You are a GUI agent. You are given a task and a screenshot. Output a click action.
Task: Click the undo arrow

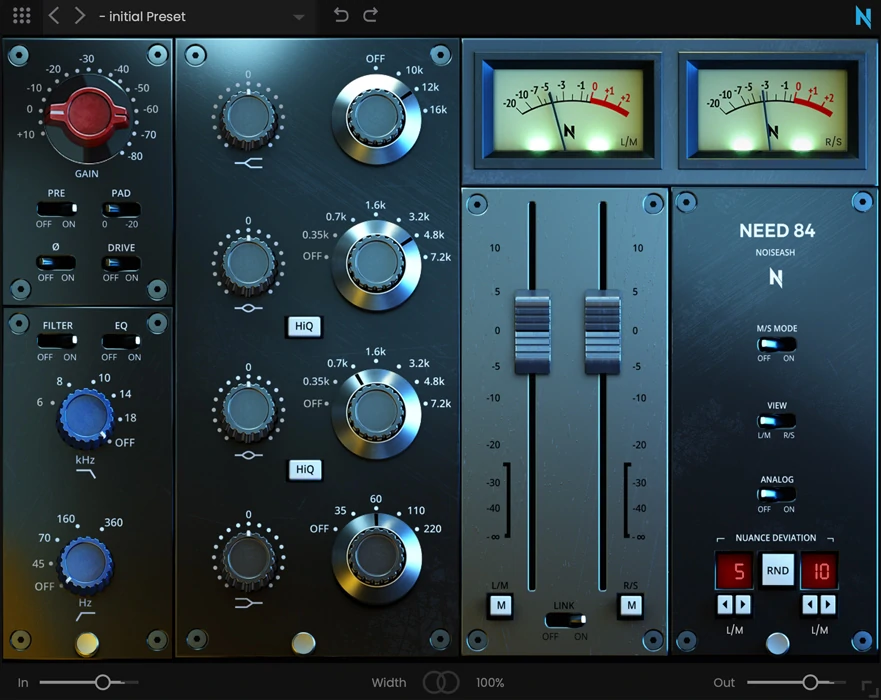point(340,16)
